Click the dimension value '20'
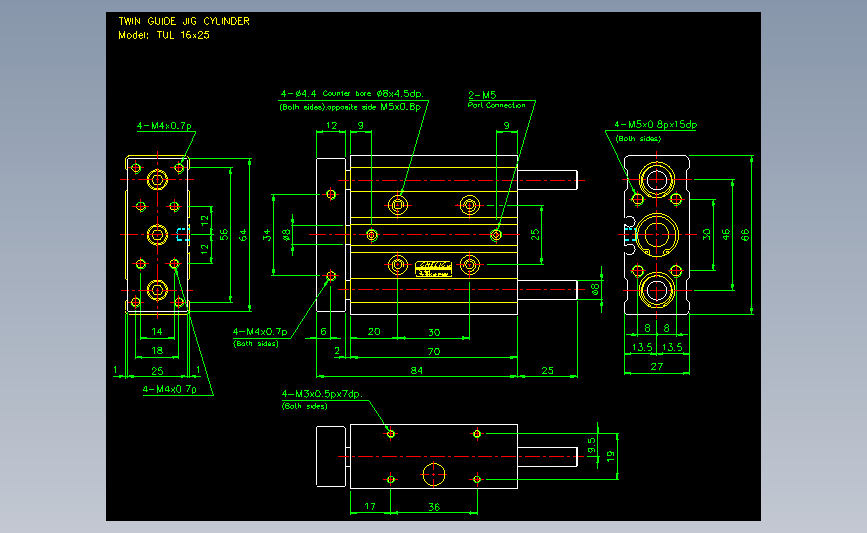This screenshot has width=867, height=533. 374,331
